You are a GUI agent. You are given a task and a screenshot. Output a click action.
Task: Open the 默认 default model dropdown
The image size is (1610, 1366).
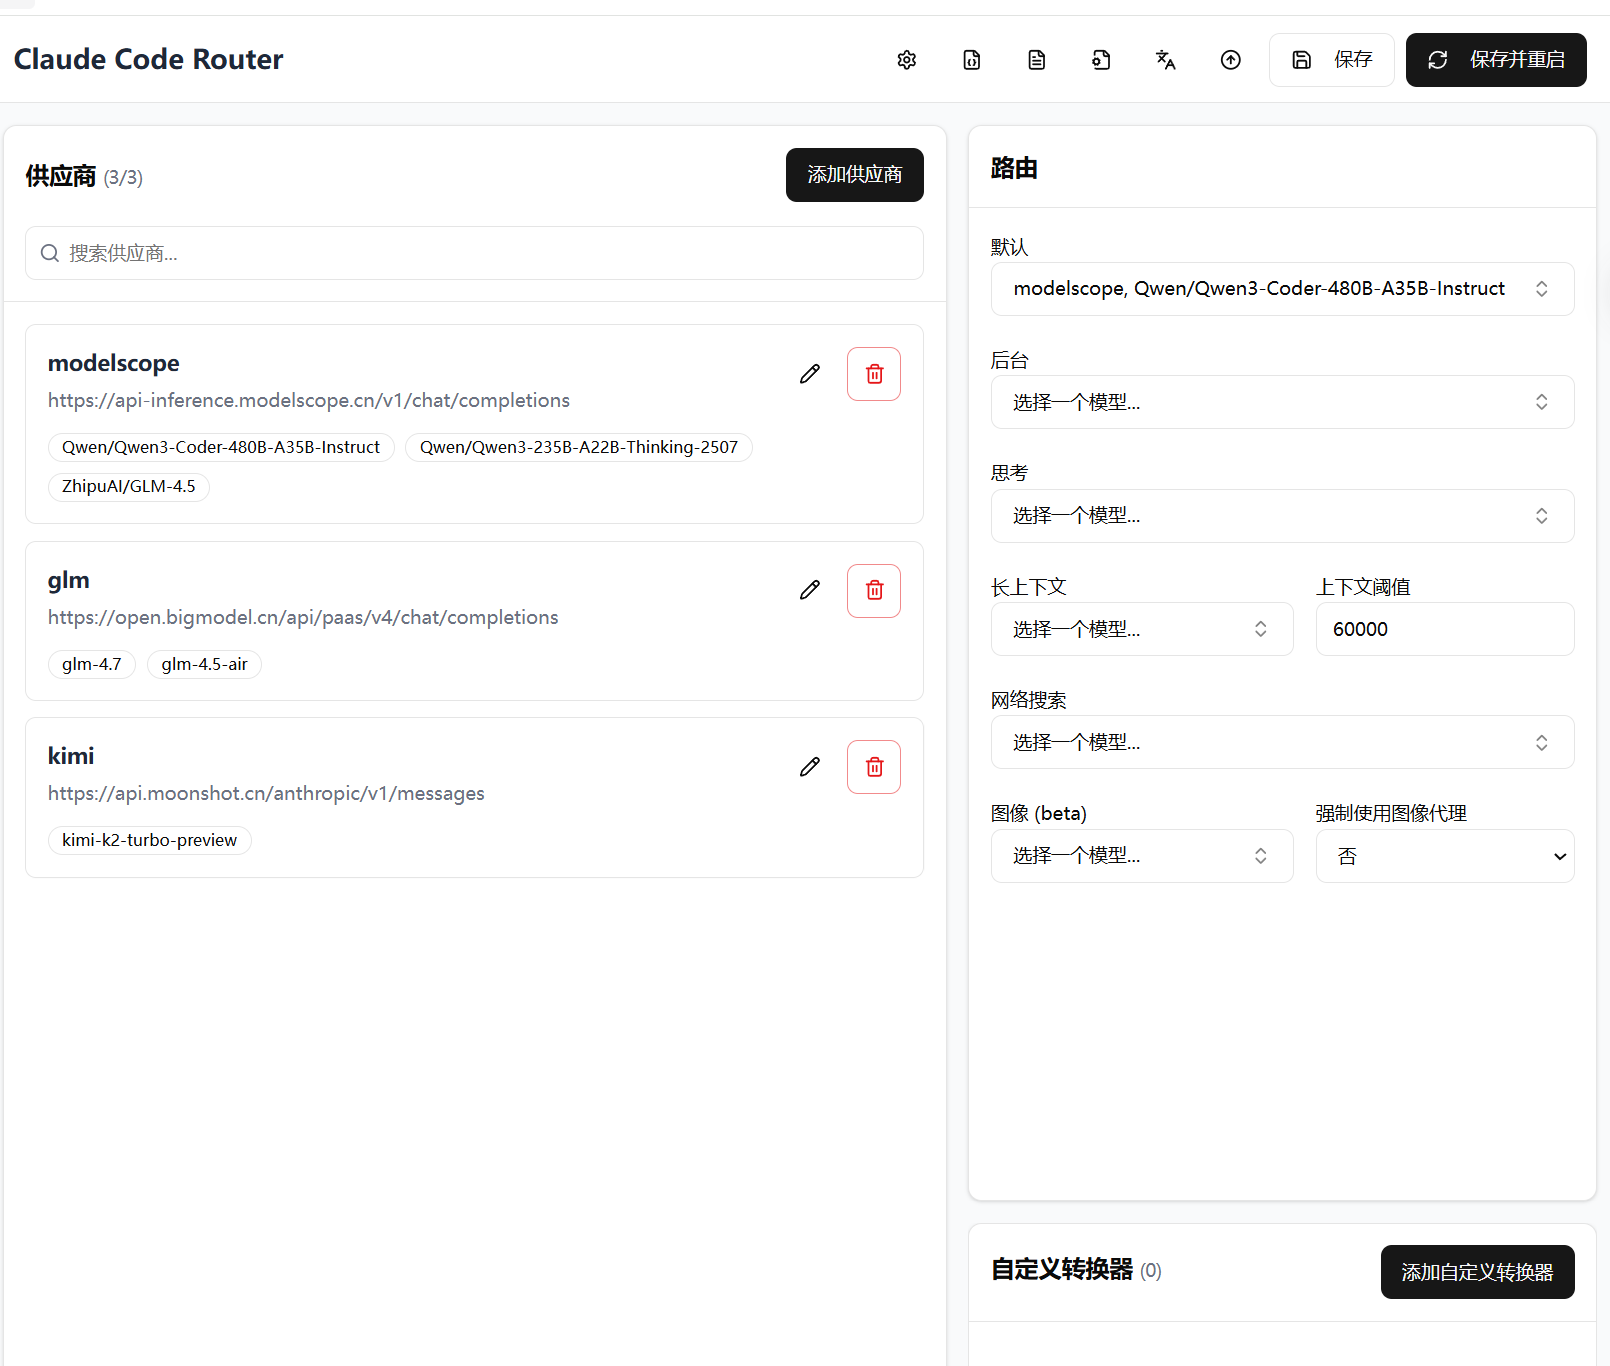pyautogui.click(x=1283, y=289)
